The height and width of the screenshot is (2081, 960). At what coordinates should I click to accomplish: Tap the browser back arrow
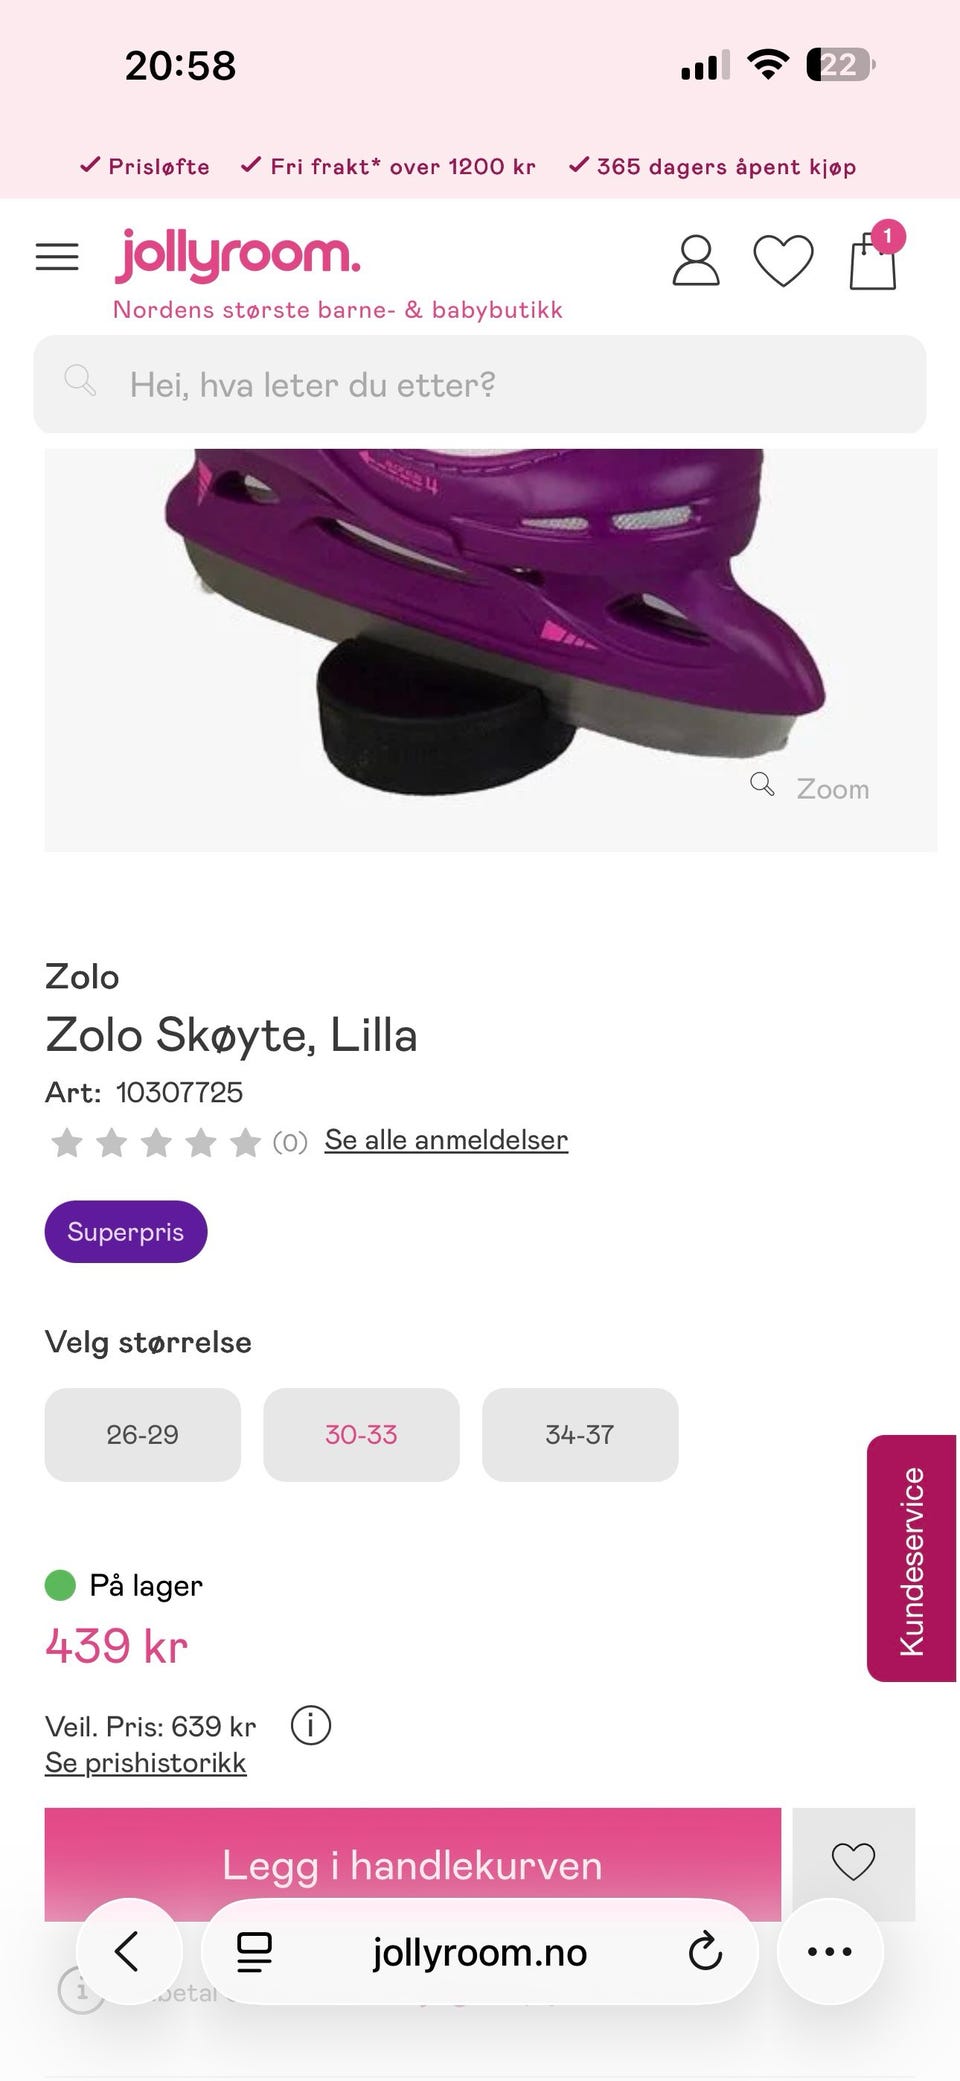point(129,1951)
